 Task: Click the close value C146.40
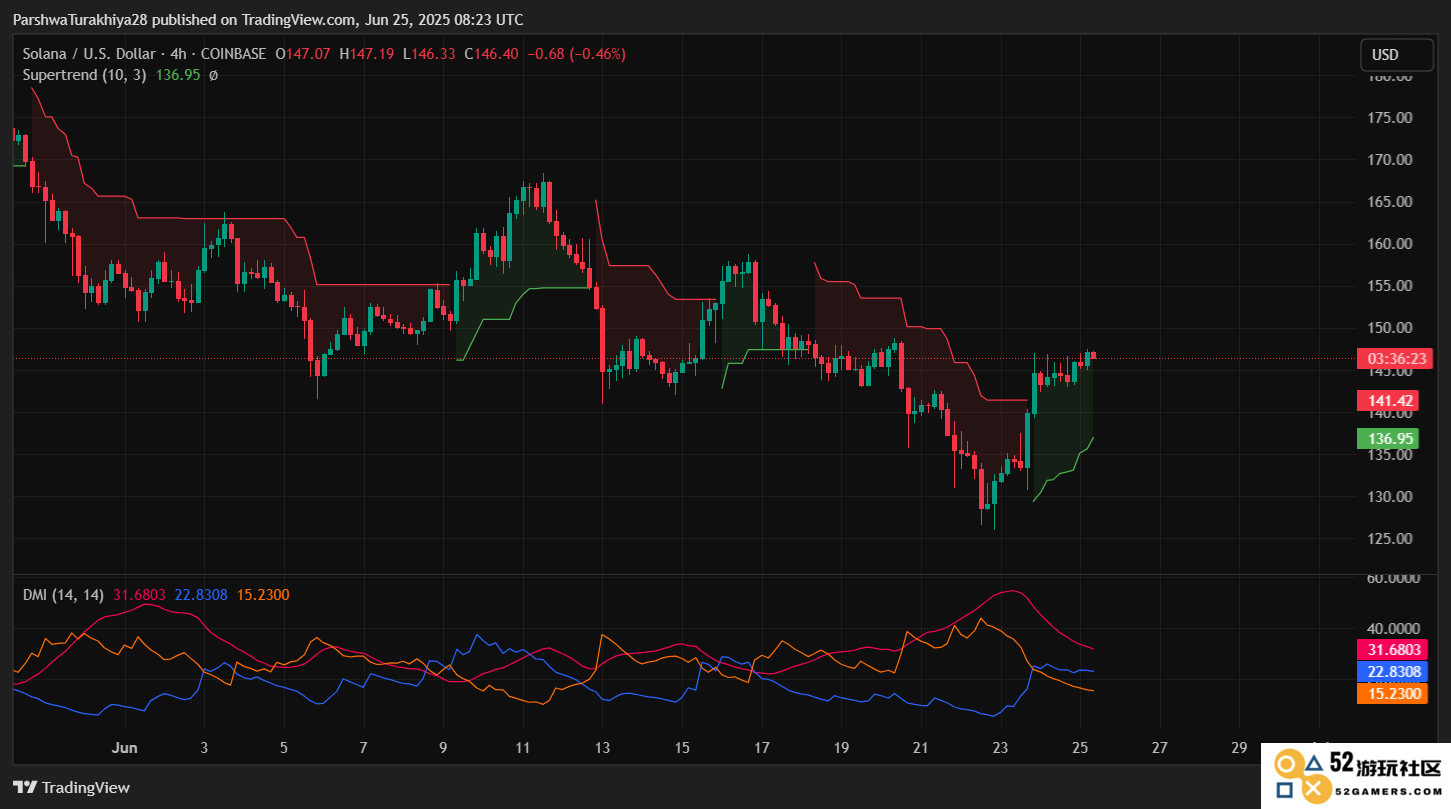(491, 54)
